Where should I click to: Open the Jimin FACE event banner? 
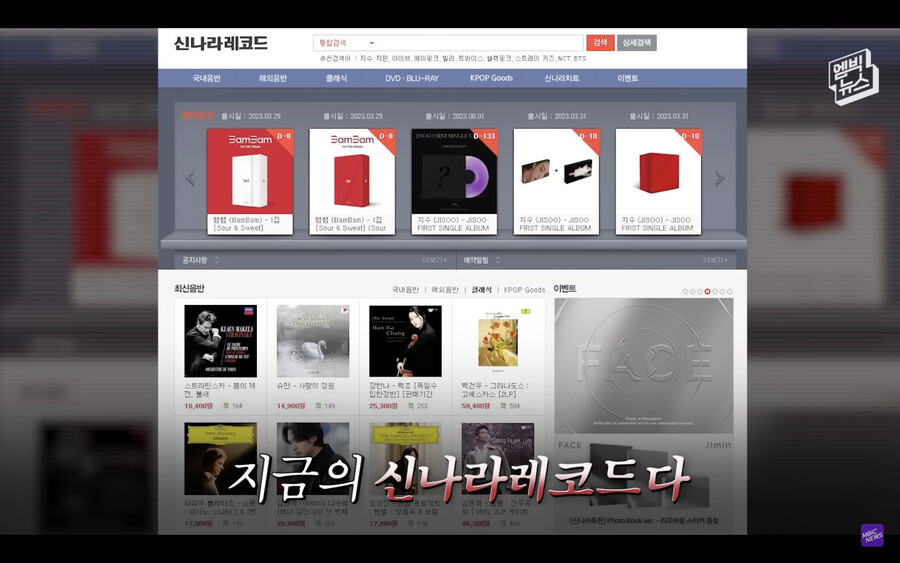[643, 416]
